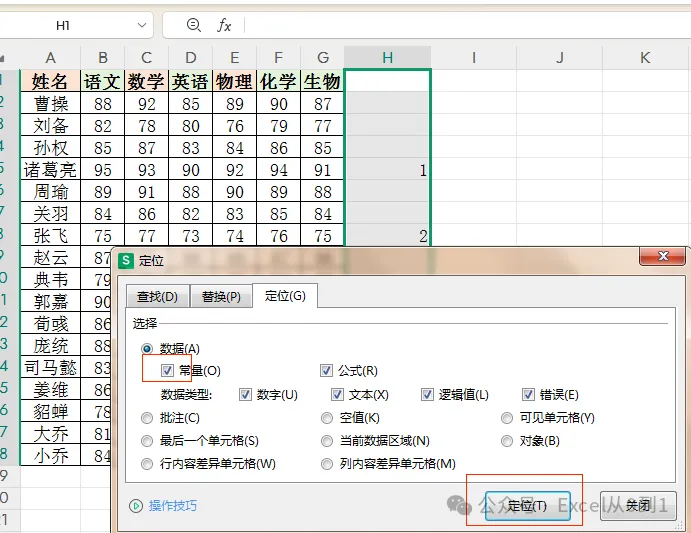Click the 物理 header cell
This screenshot has height=533, width=691.
(x=235, y=81)
